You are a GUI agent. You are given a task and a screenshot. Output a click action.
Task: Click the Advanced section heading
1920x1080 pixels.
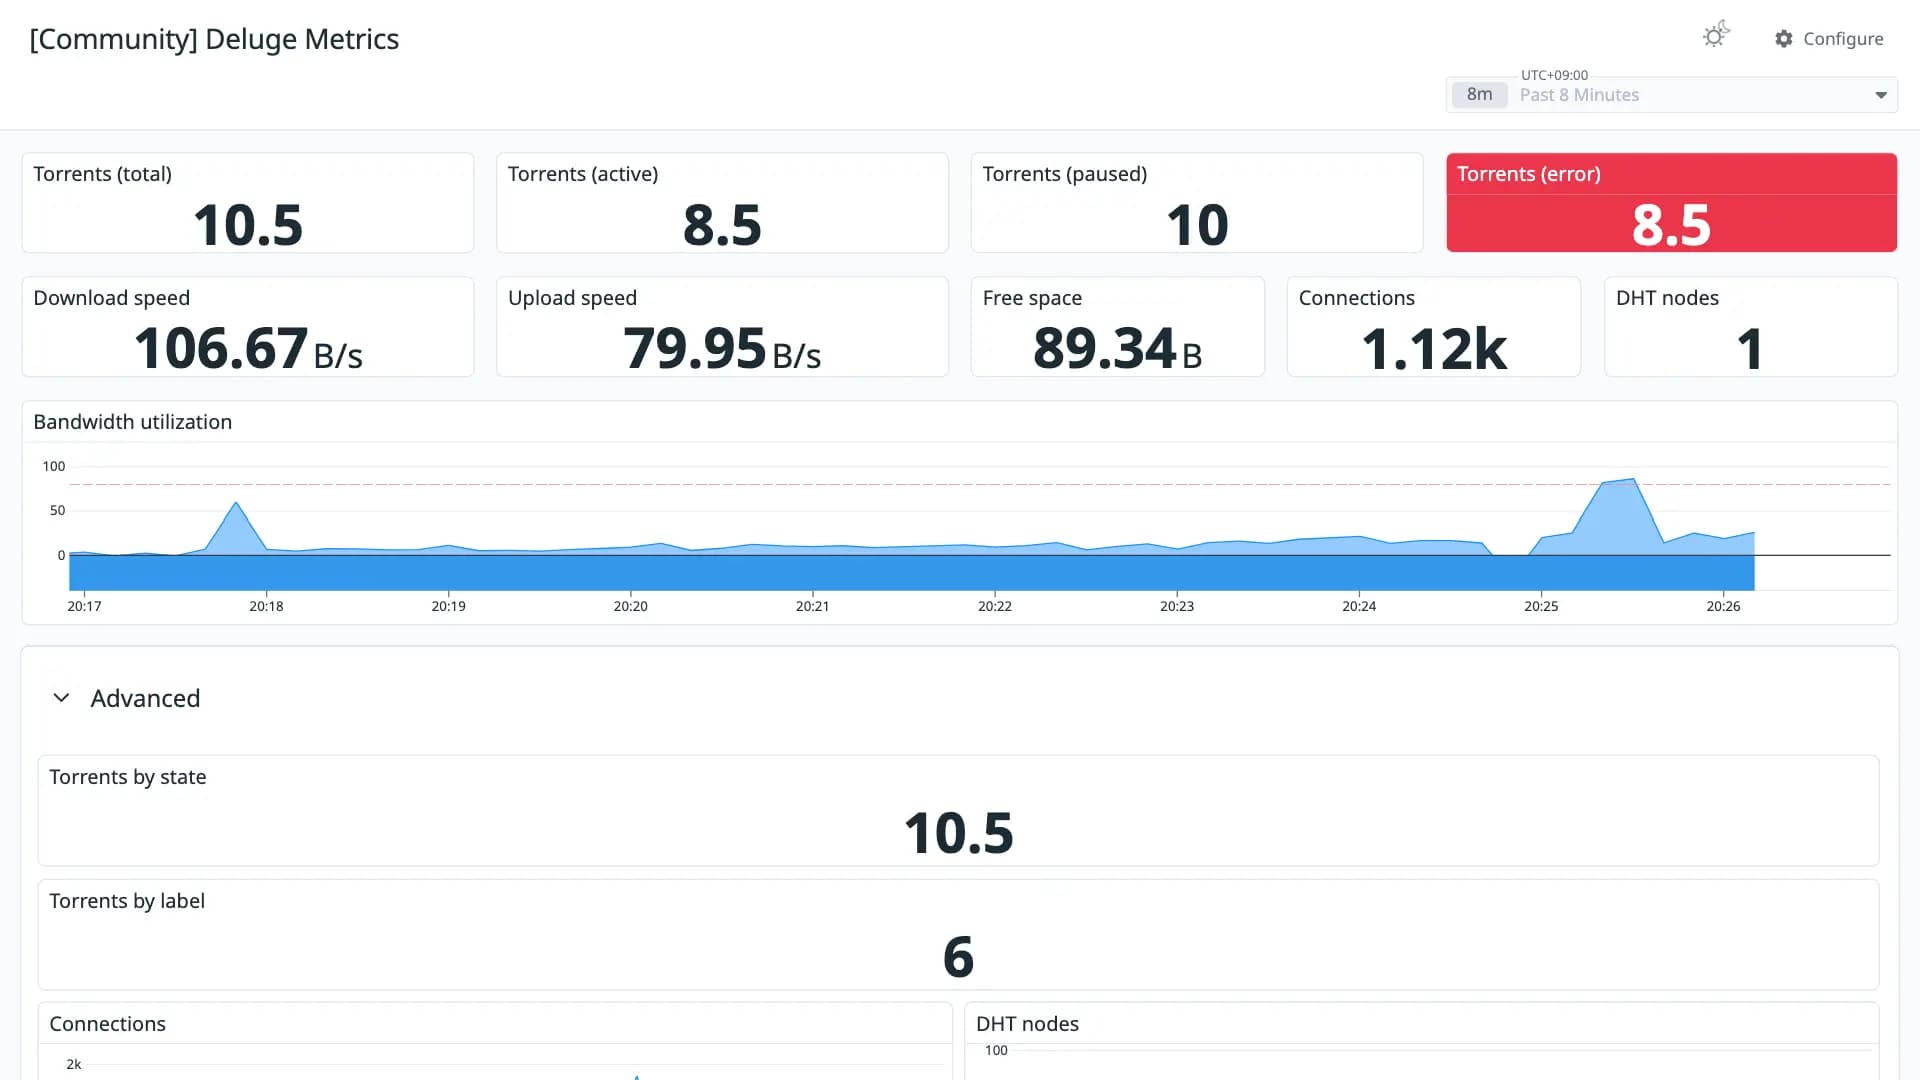145,698
